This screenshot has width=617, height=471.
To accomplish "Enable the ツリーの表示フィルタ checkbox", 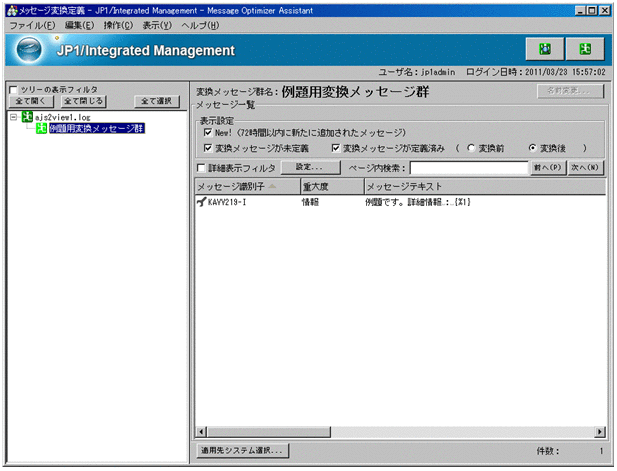I will pos(12,89).
